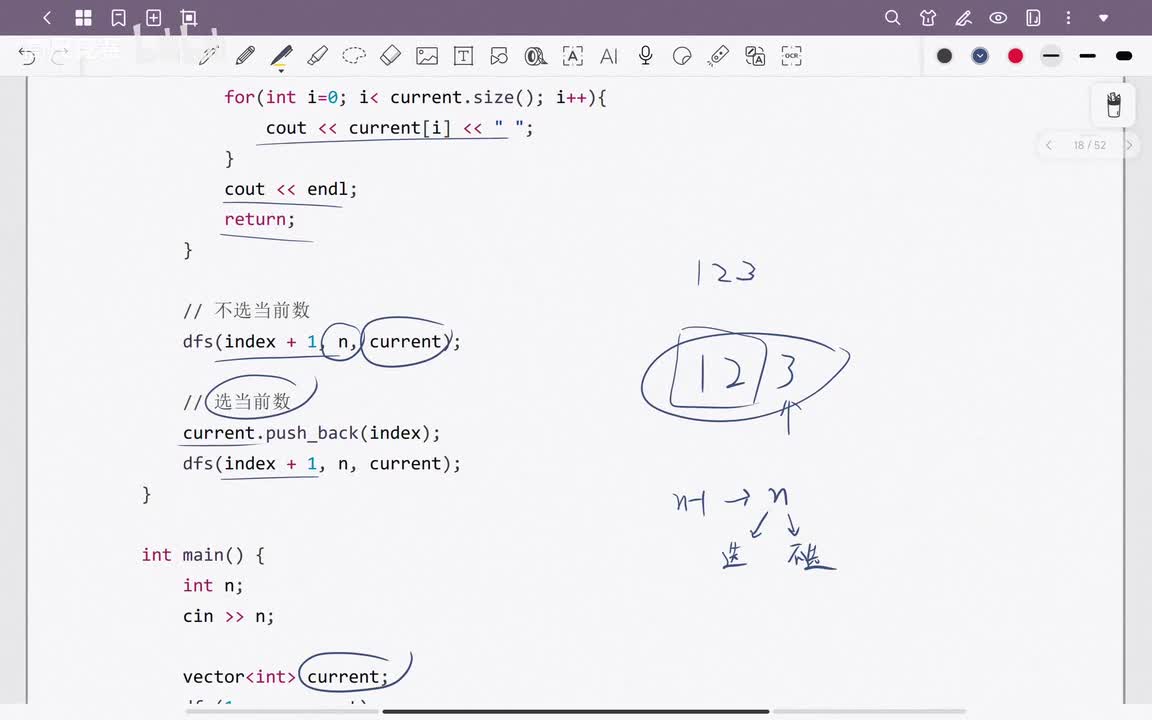The height and width of the screenshot is (720, 1152).
Task: Select the highlighter tool
Action: pyautogui.click(x=317, y=56)
